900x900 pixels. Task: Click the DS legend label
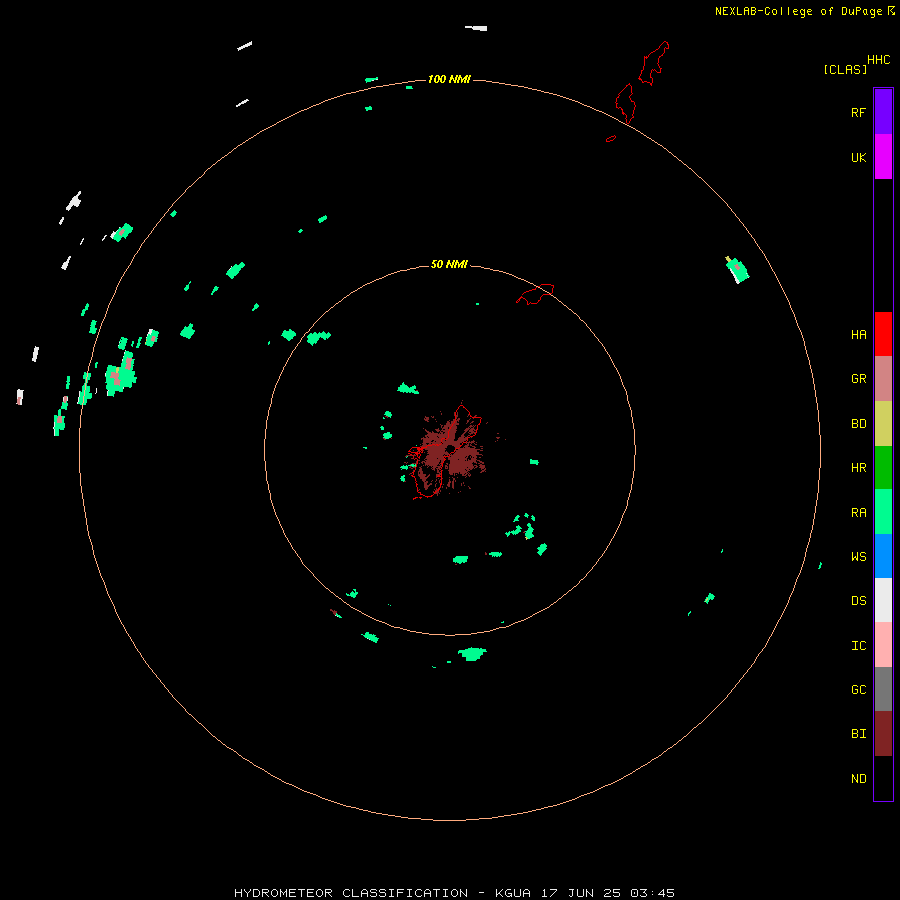coord(858,601)
